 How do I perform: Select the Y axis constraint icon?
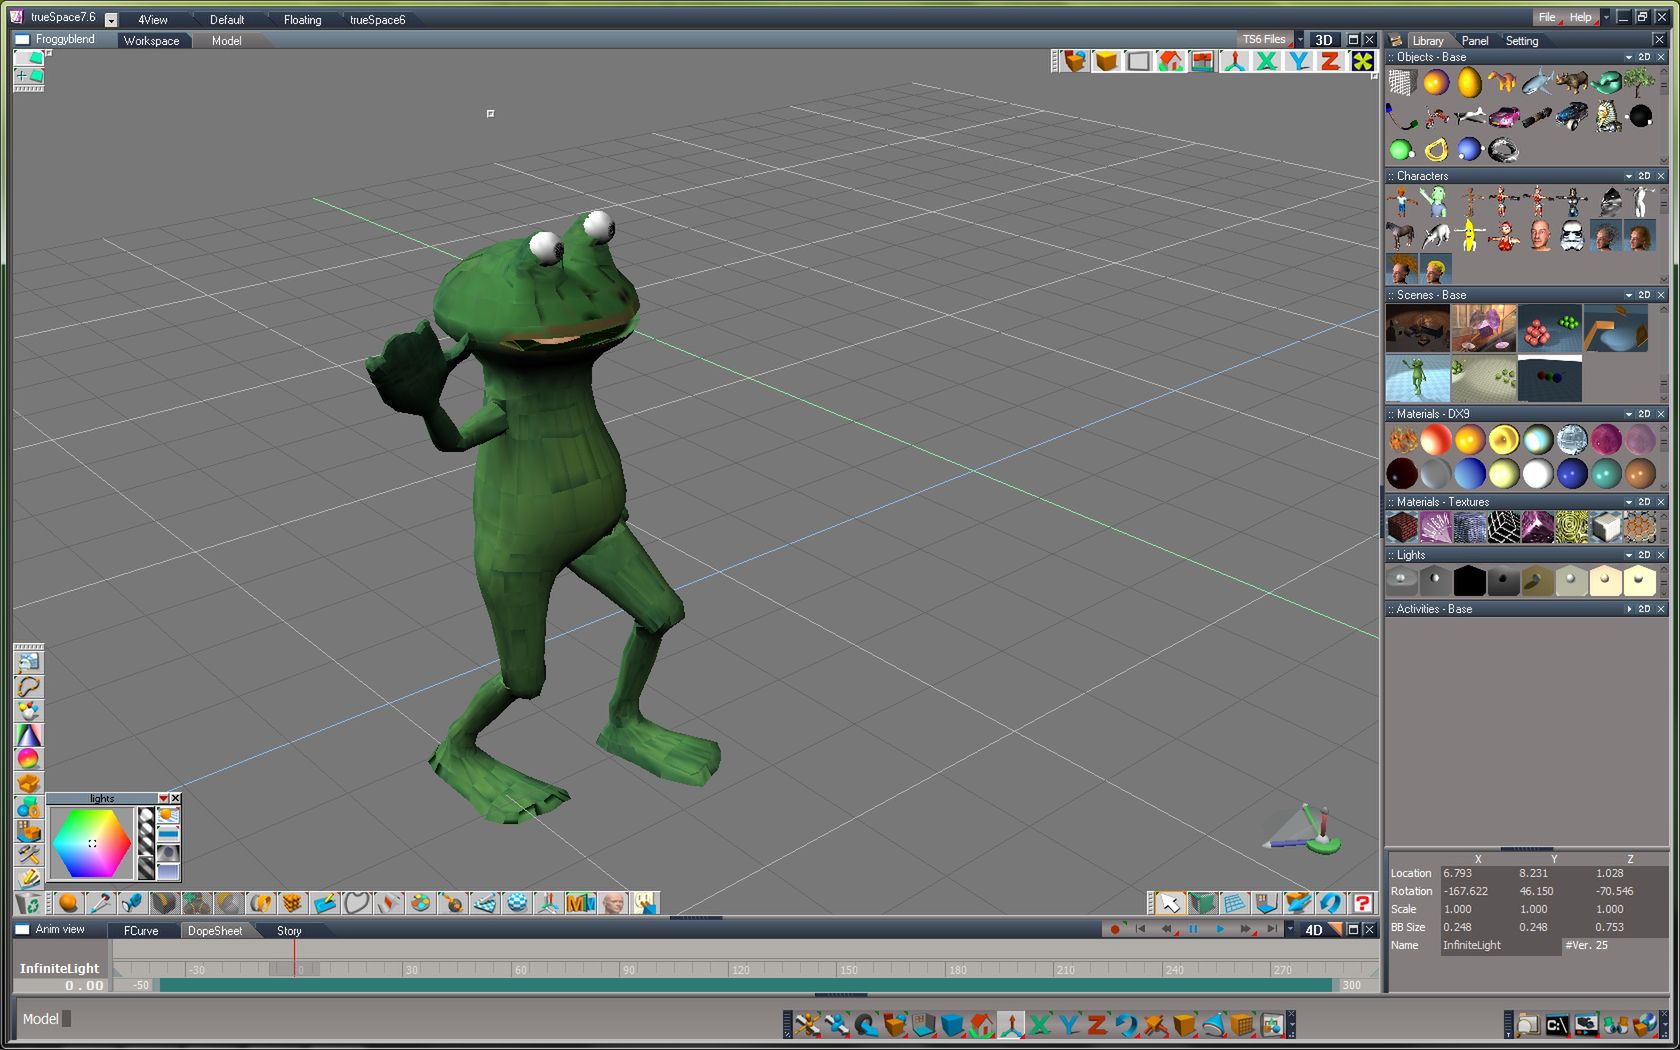click(x=1298, y=61)
